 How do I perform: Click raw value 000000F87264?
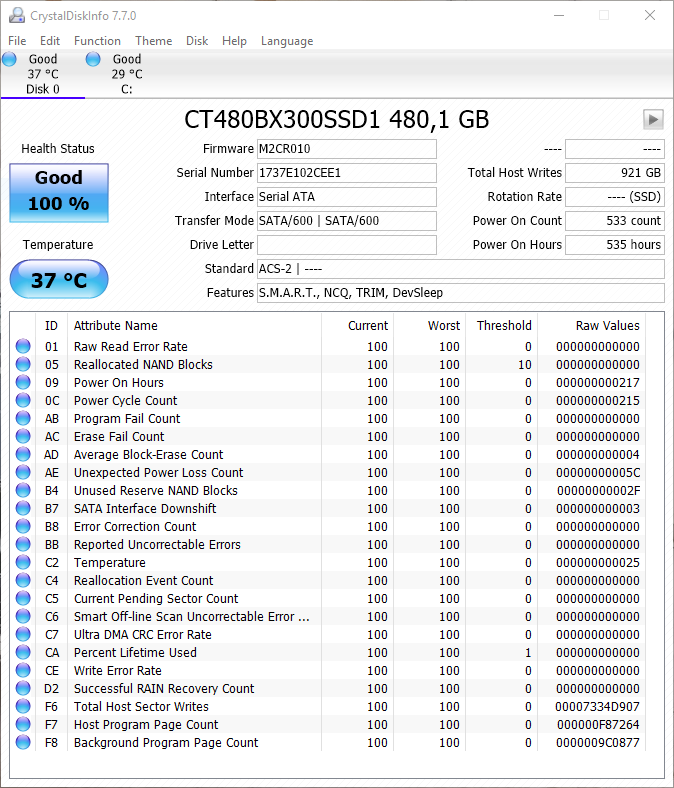[x=598, y=725]
